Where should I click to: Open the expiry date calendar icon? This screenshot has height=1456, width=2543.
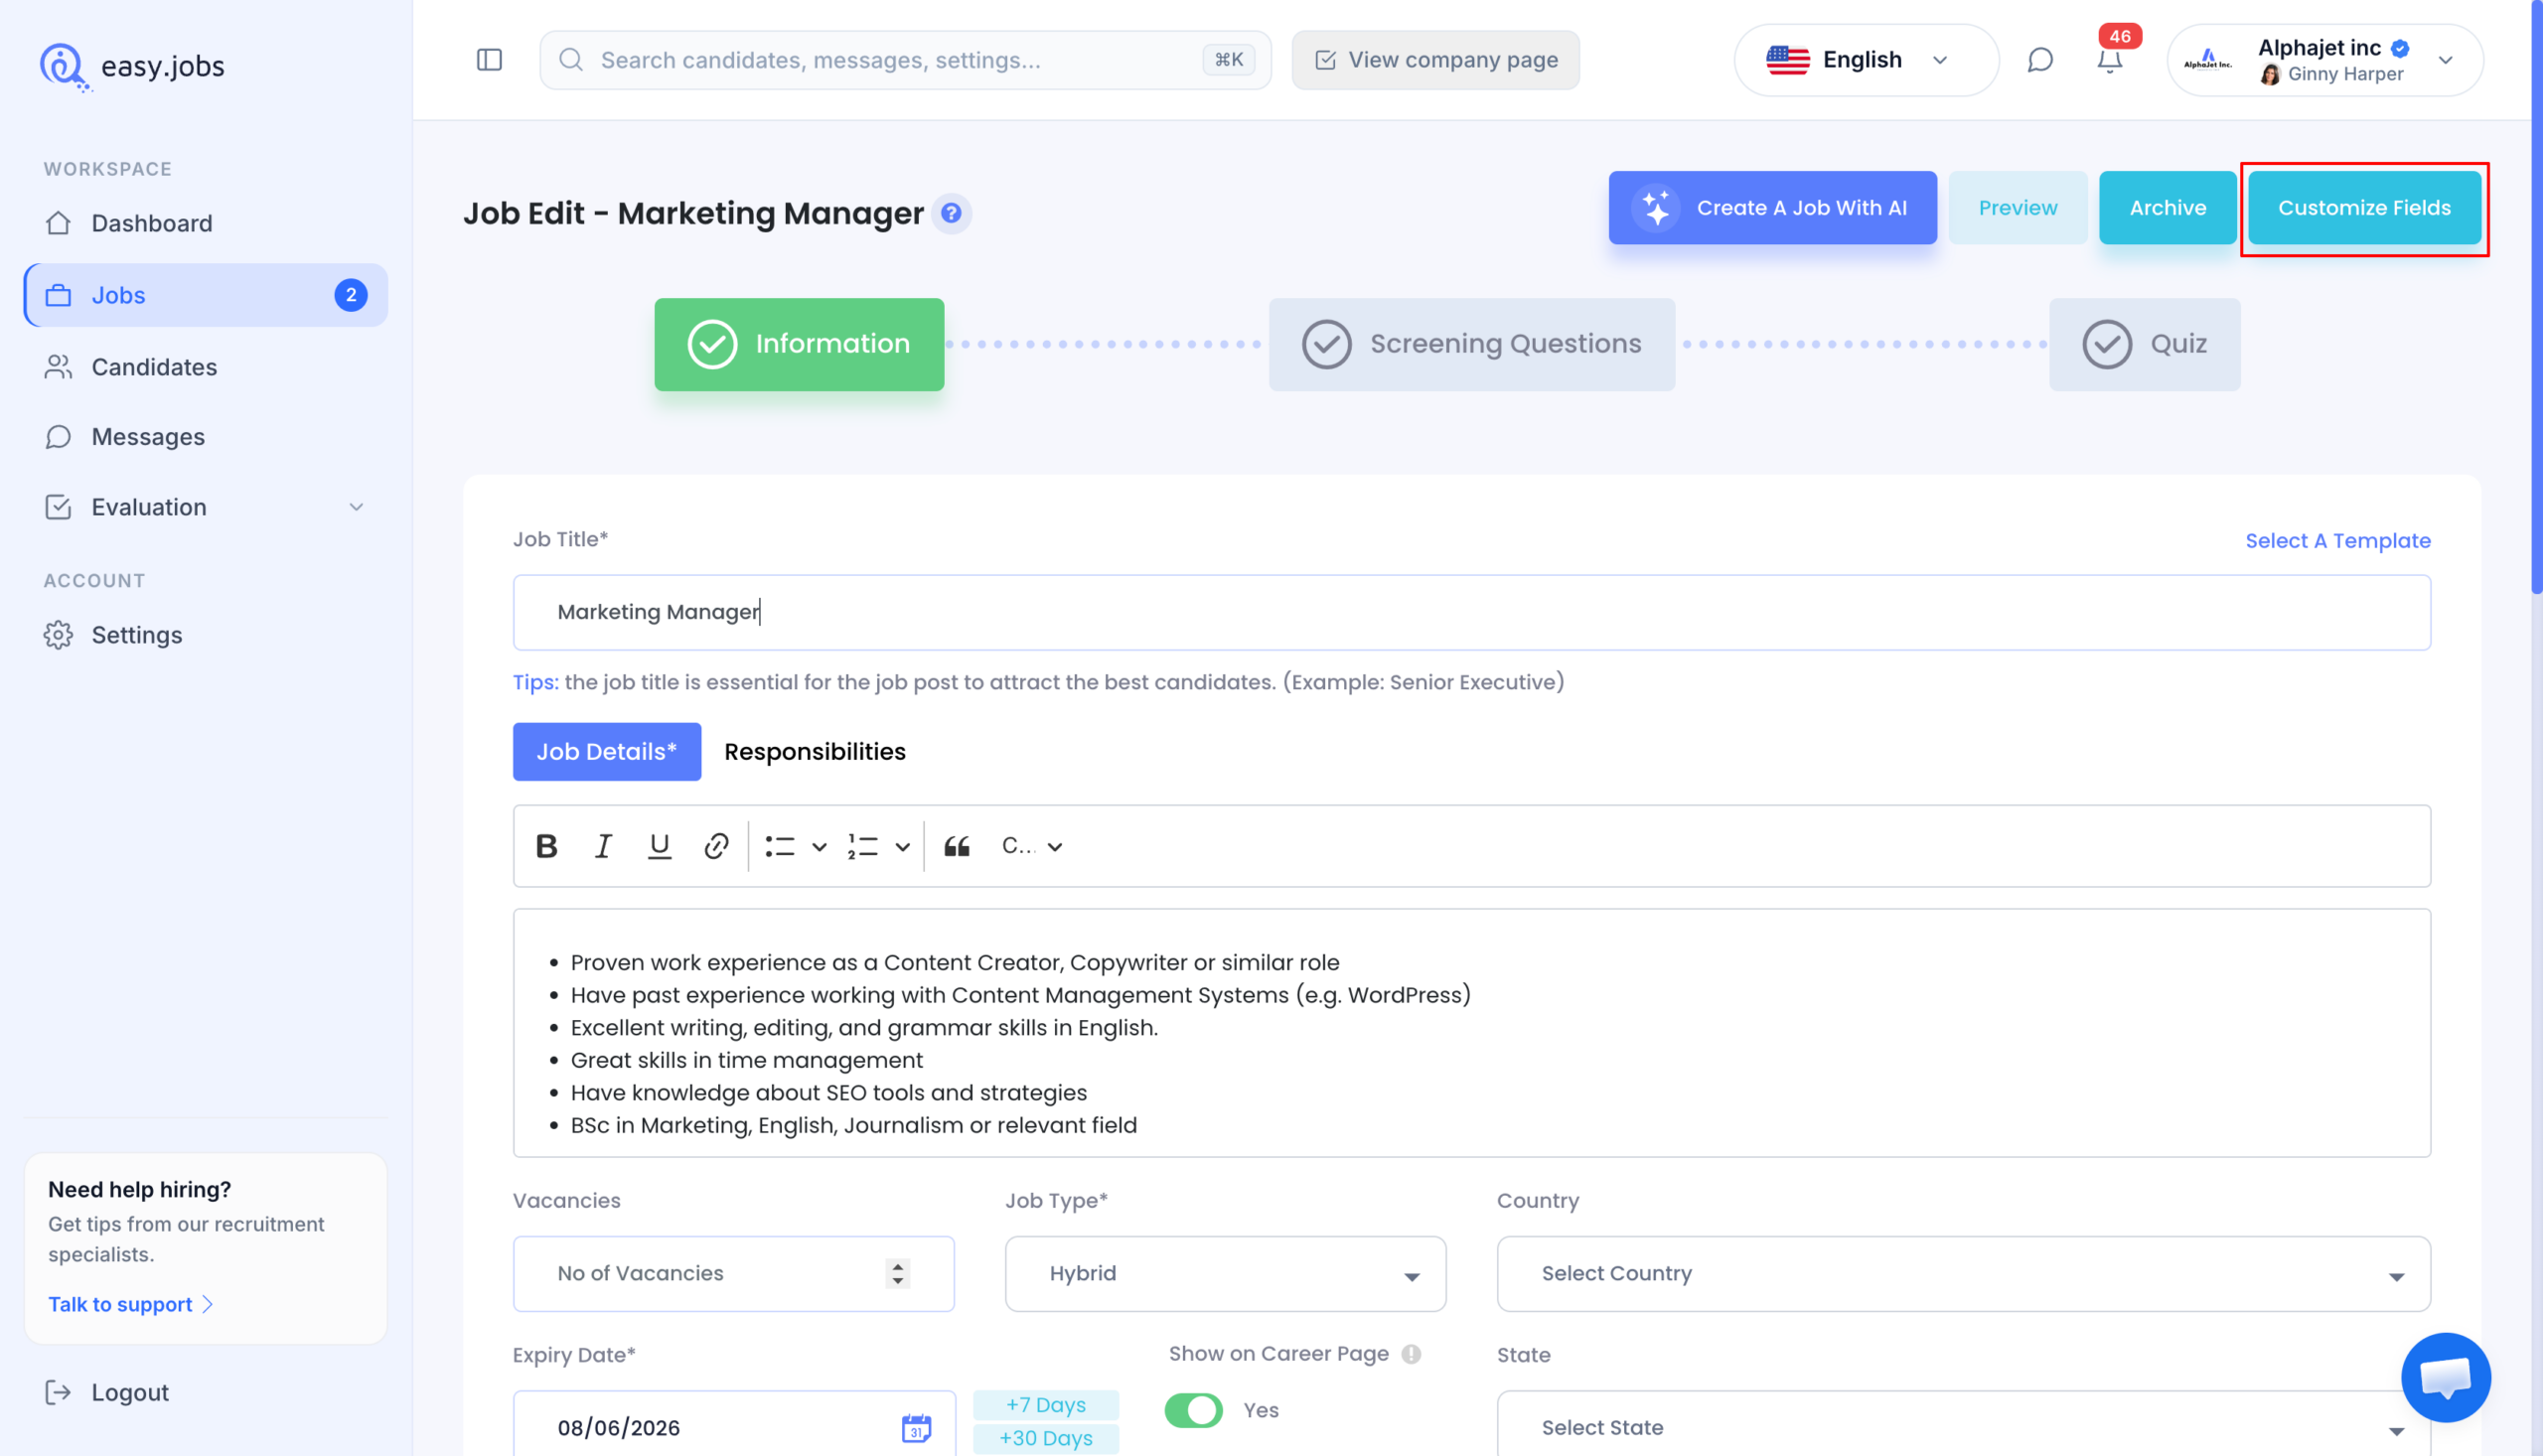click(916, 1428)
